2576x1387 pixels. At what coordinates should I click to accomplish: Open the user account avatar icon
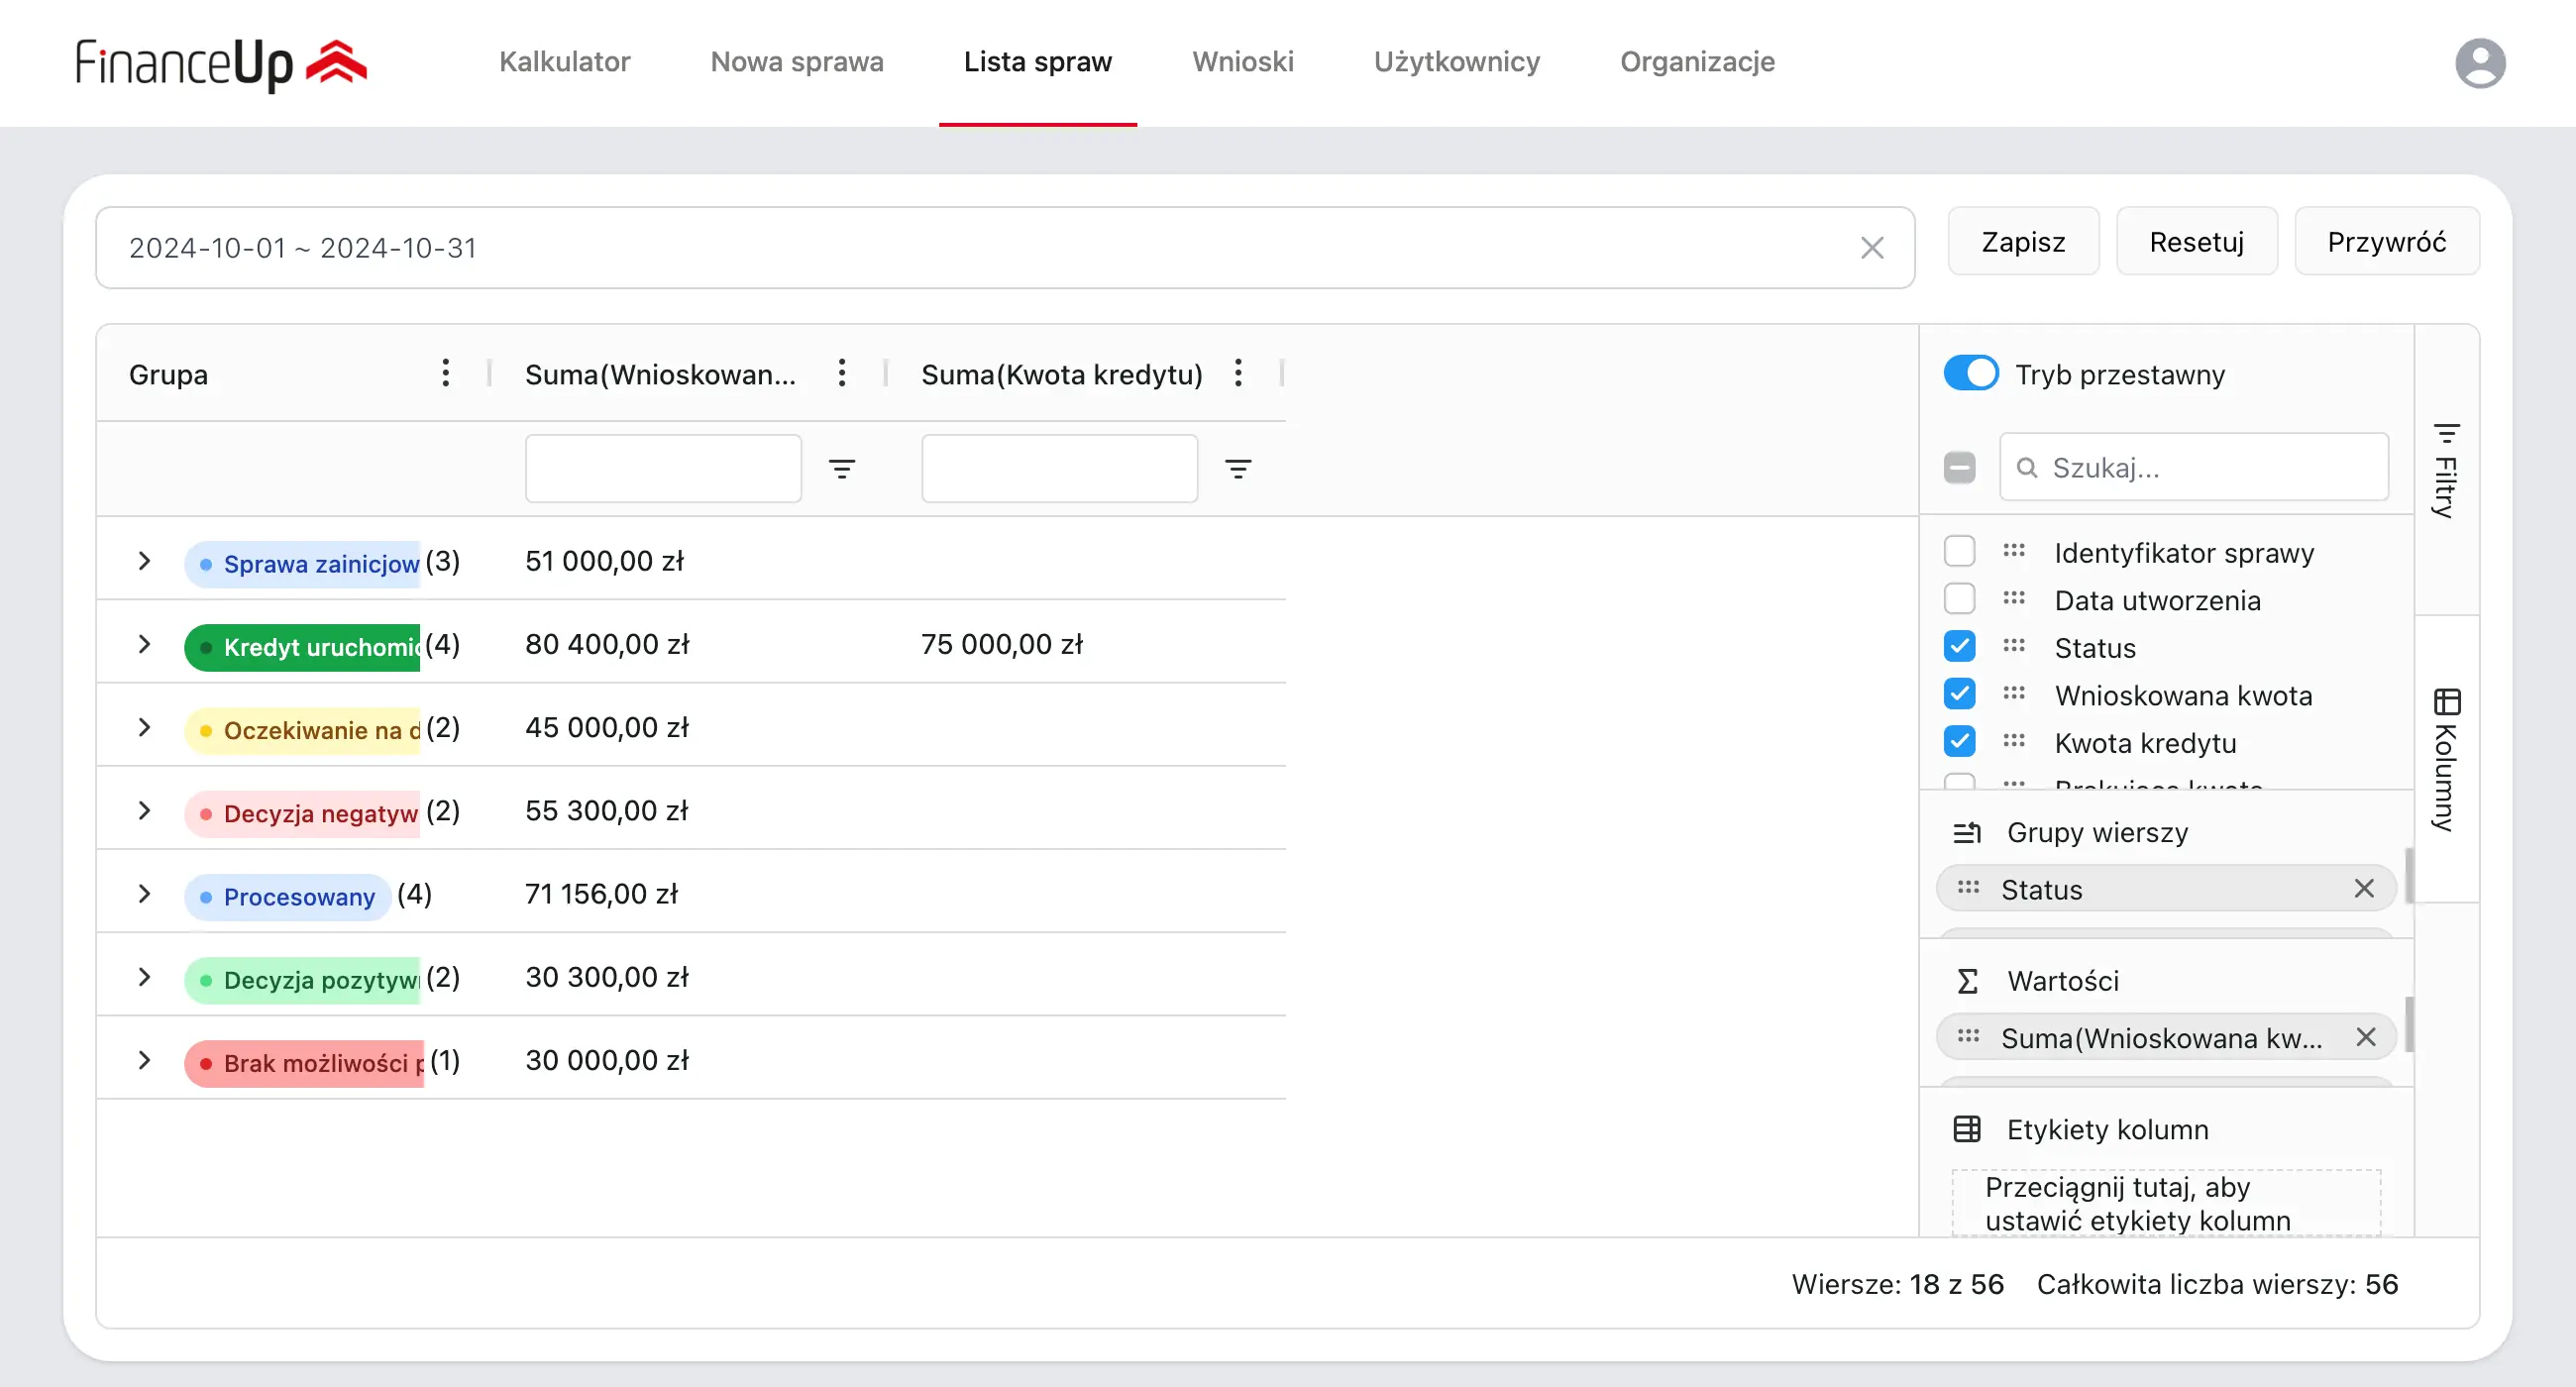click(2480, 63)
